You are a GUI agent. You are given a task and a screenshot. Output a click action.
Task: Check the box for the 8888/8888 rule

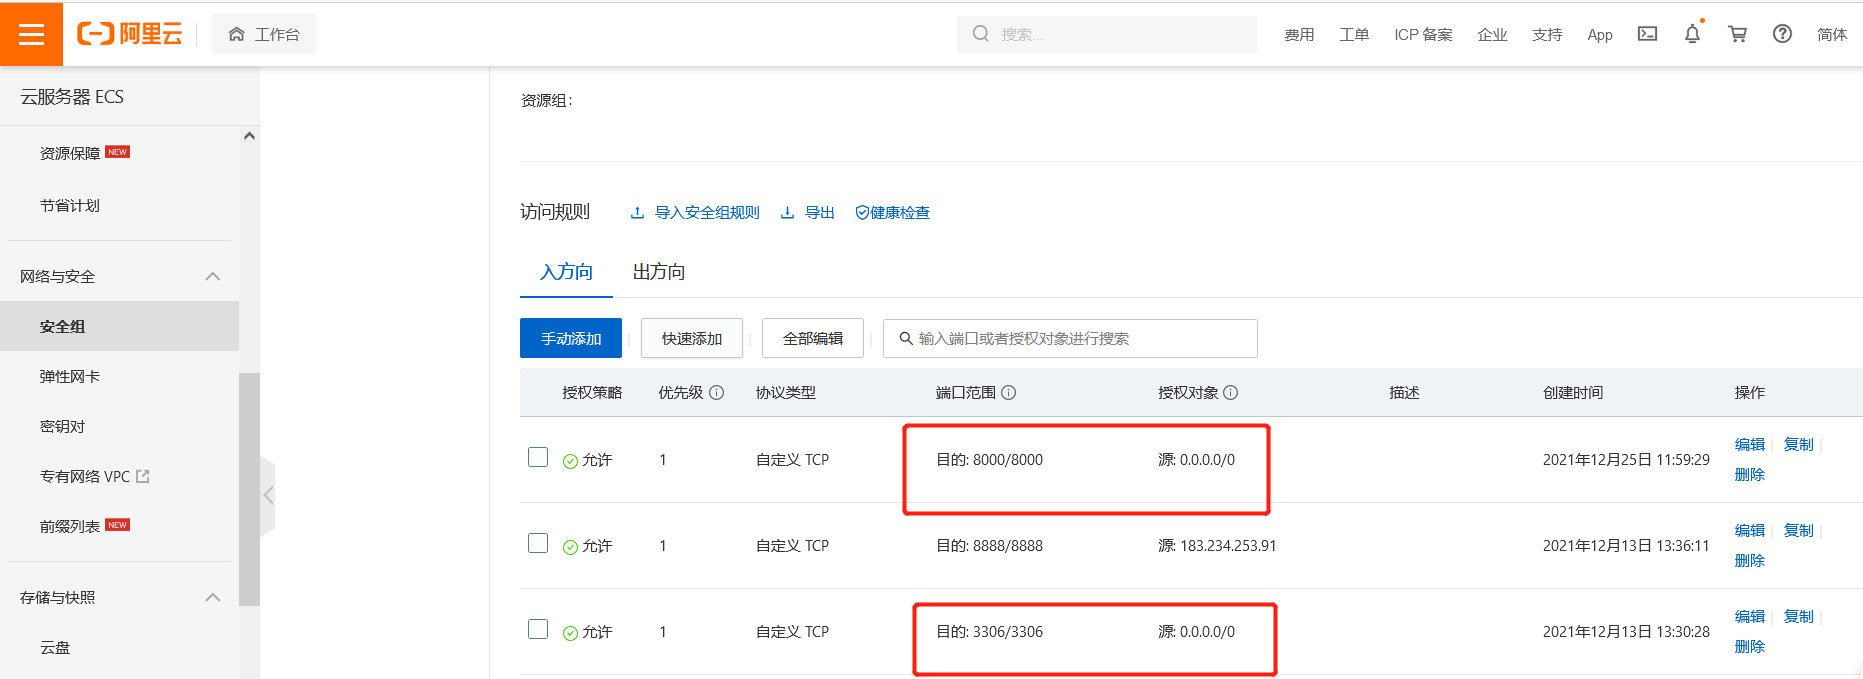[x=538, y=543]
